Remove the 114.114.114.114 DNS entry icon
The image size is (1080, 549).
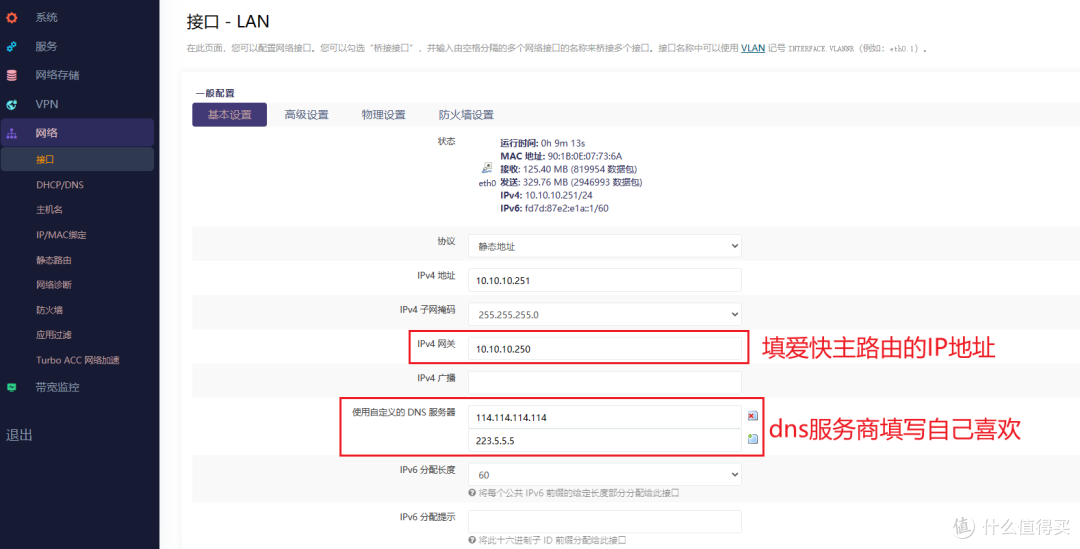coord(752,416)
